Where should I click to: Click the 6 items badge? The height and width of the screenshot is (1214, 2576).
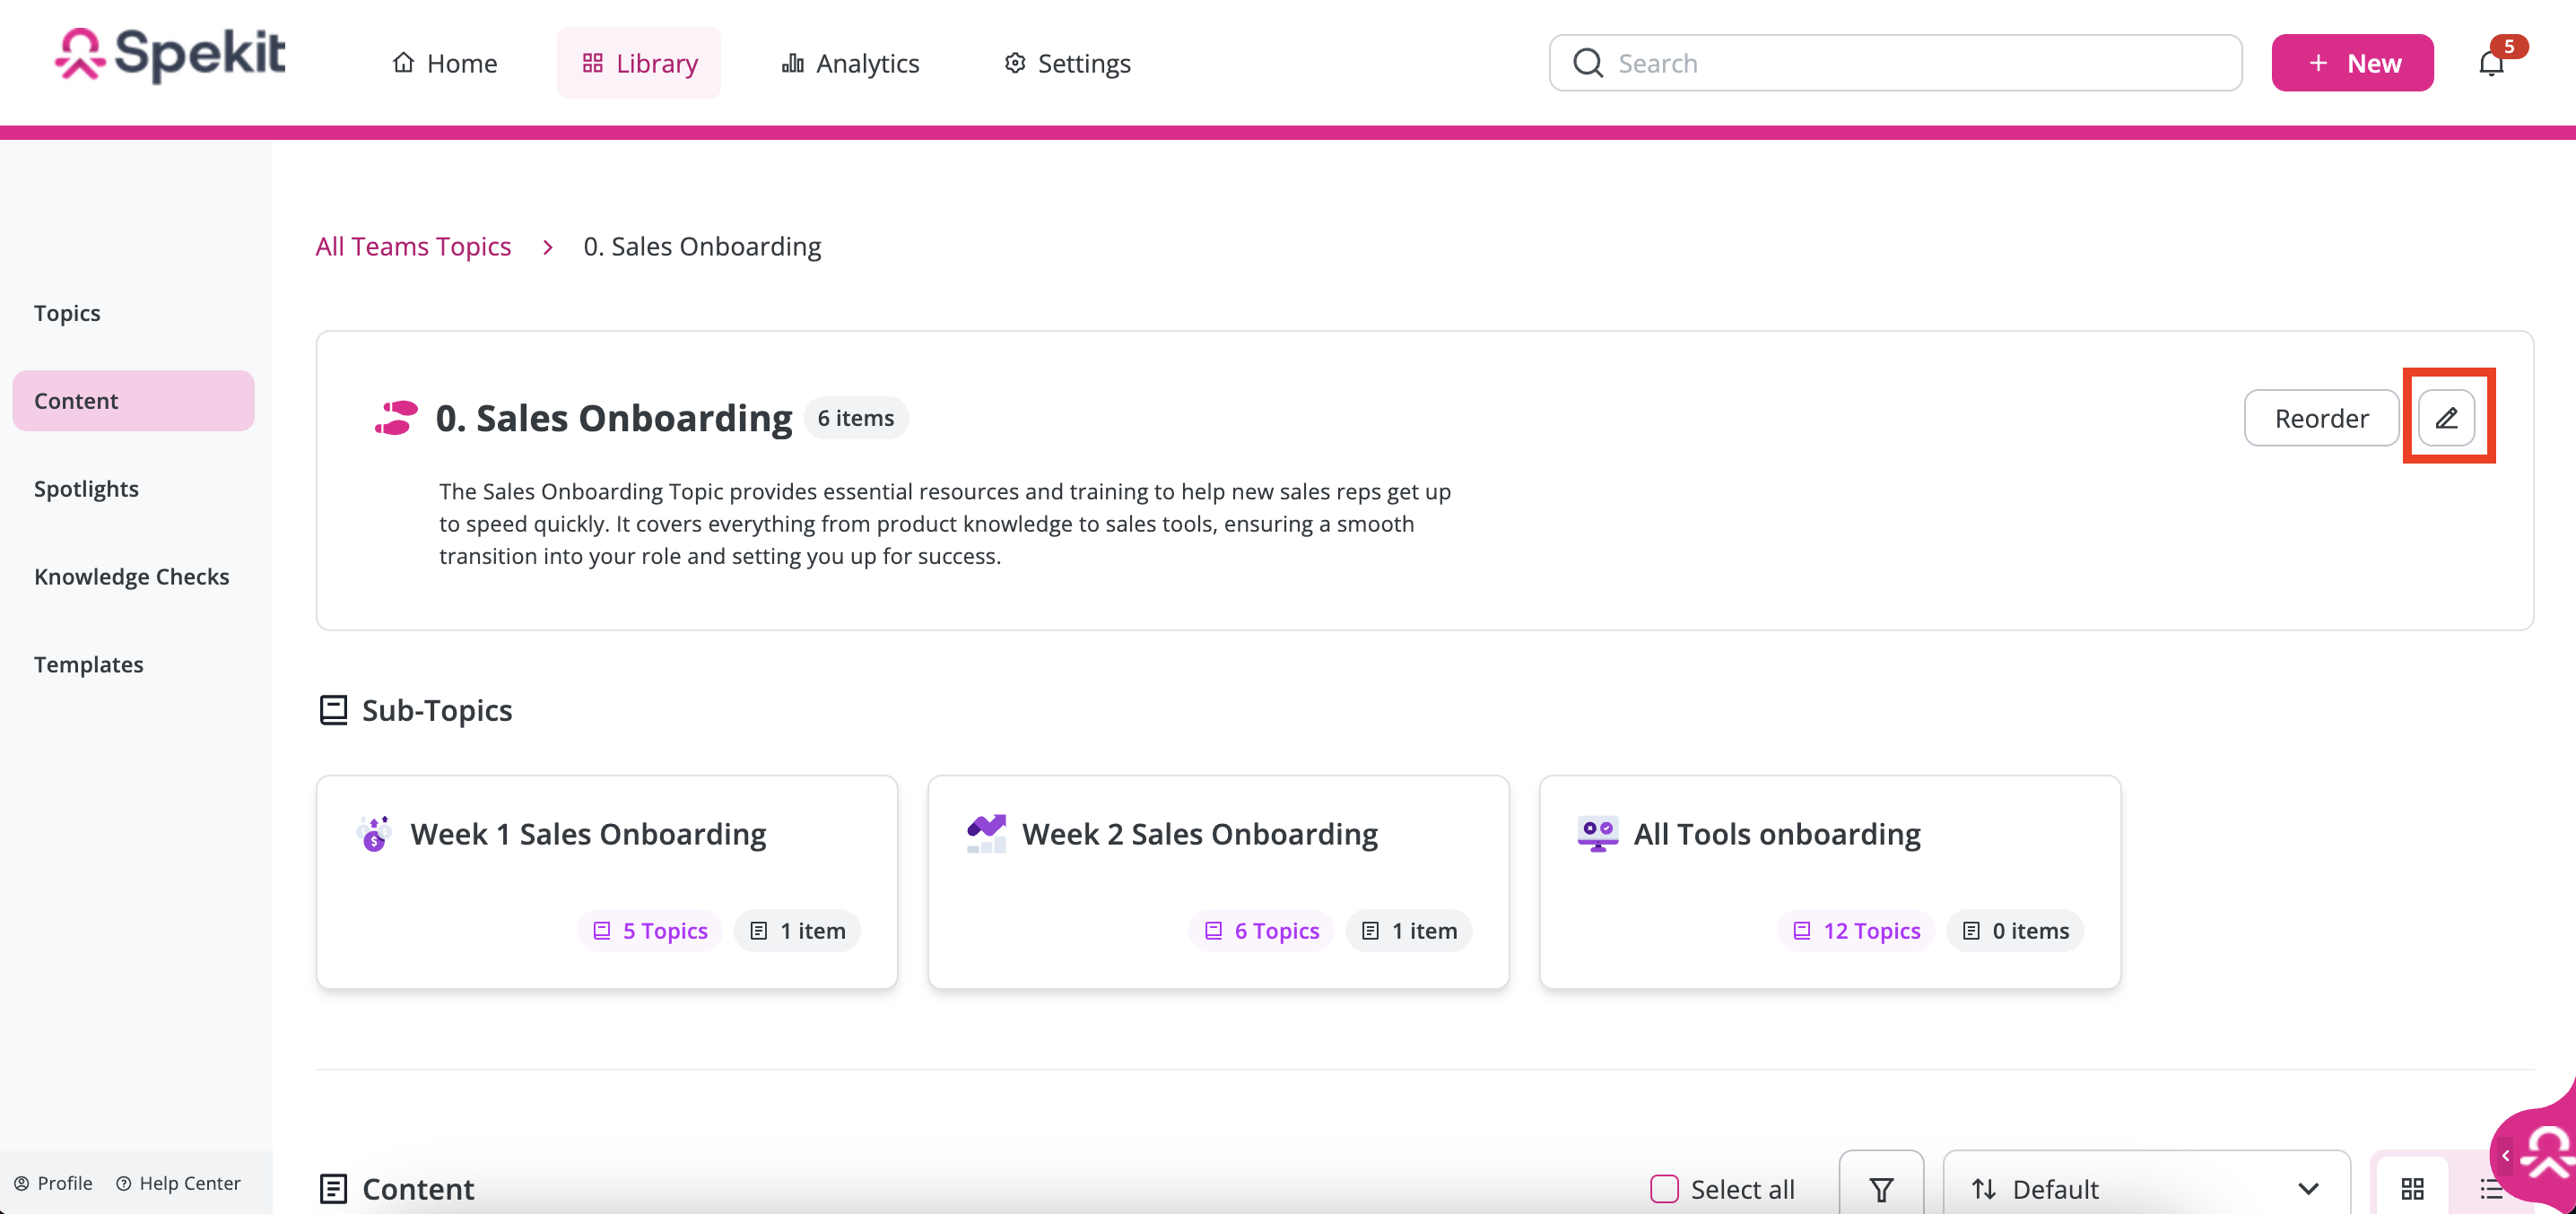click(856, 418)
